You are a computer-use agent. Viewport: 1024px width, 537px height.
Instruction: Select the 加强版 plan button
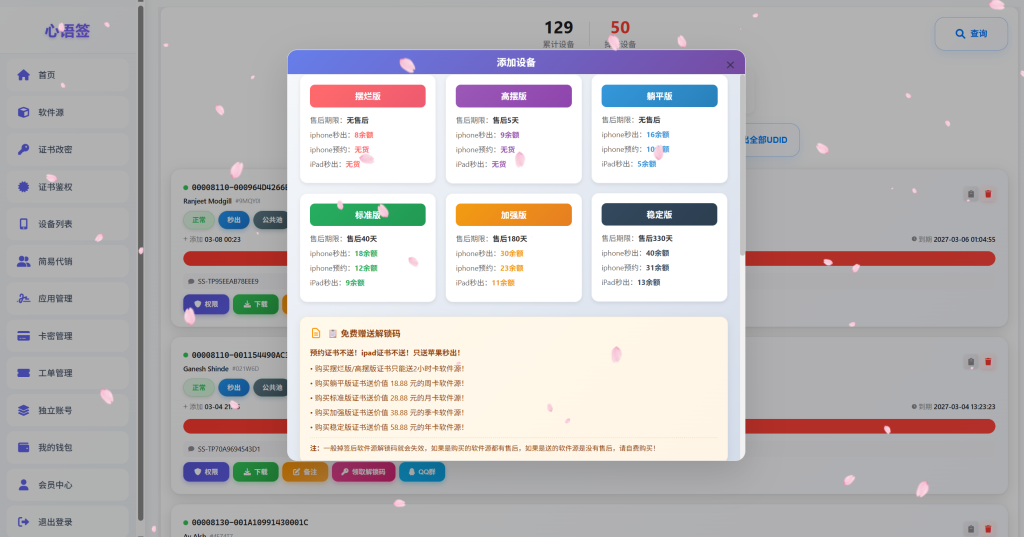click(513, 215)
